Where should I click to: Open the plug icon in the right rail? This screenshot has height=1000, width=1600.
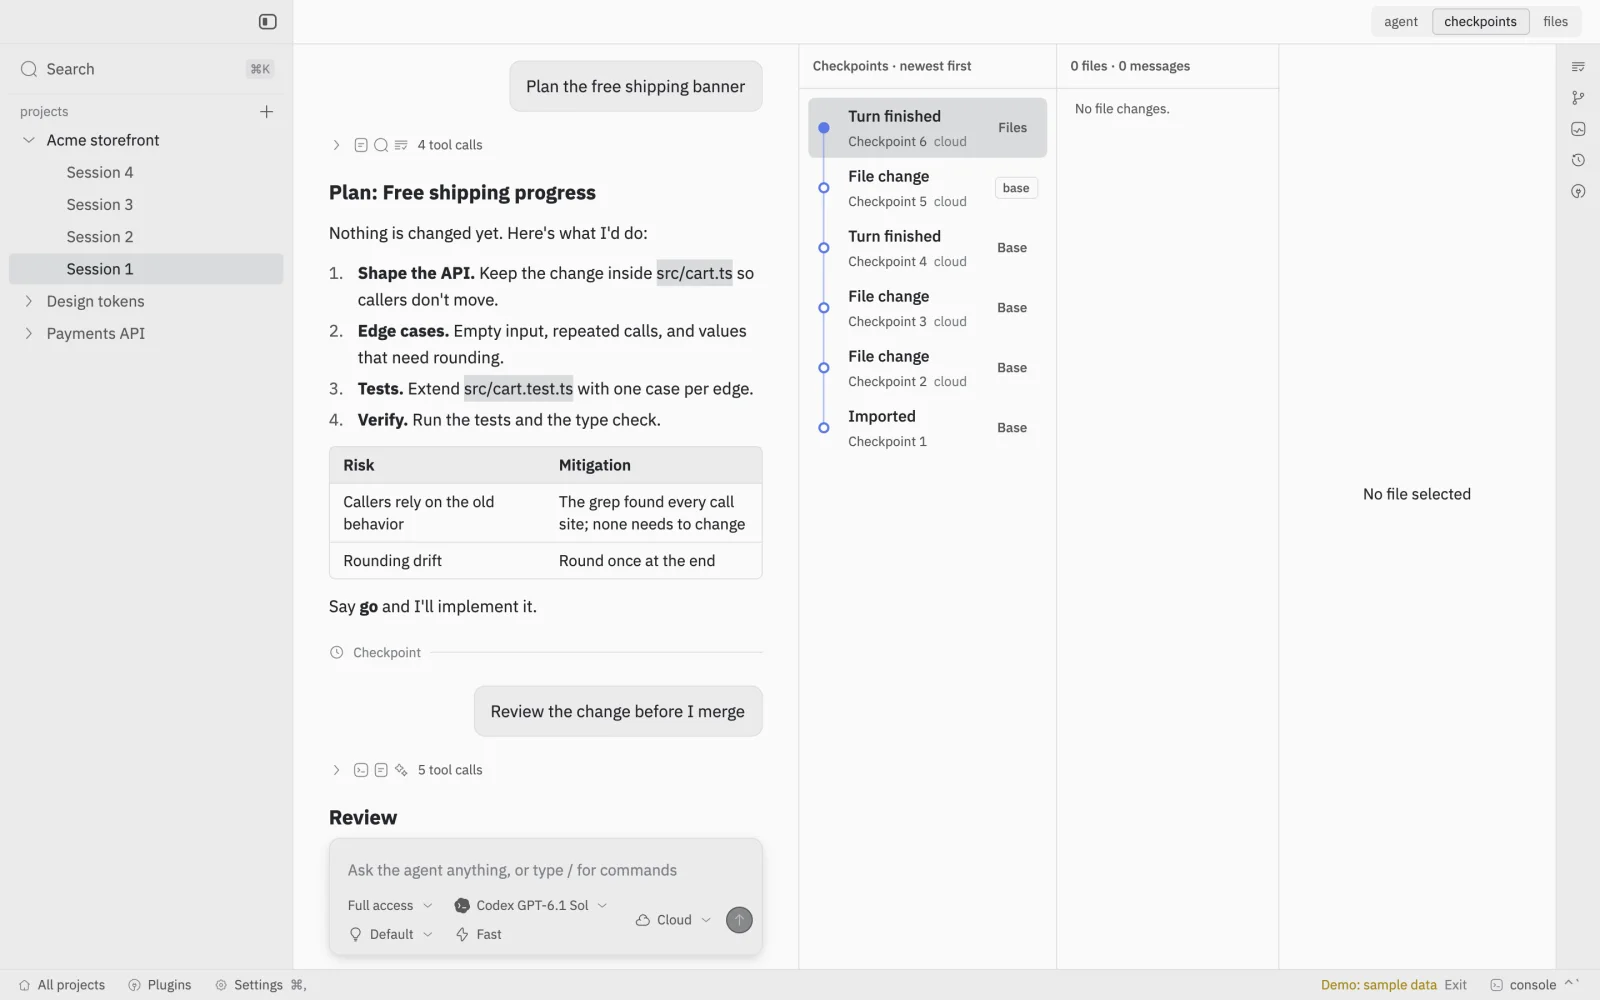click(x=1578, y=191)
